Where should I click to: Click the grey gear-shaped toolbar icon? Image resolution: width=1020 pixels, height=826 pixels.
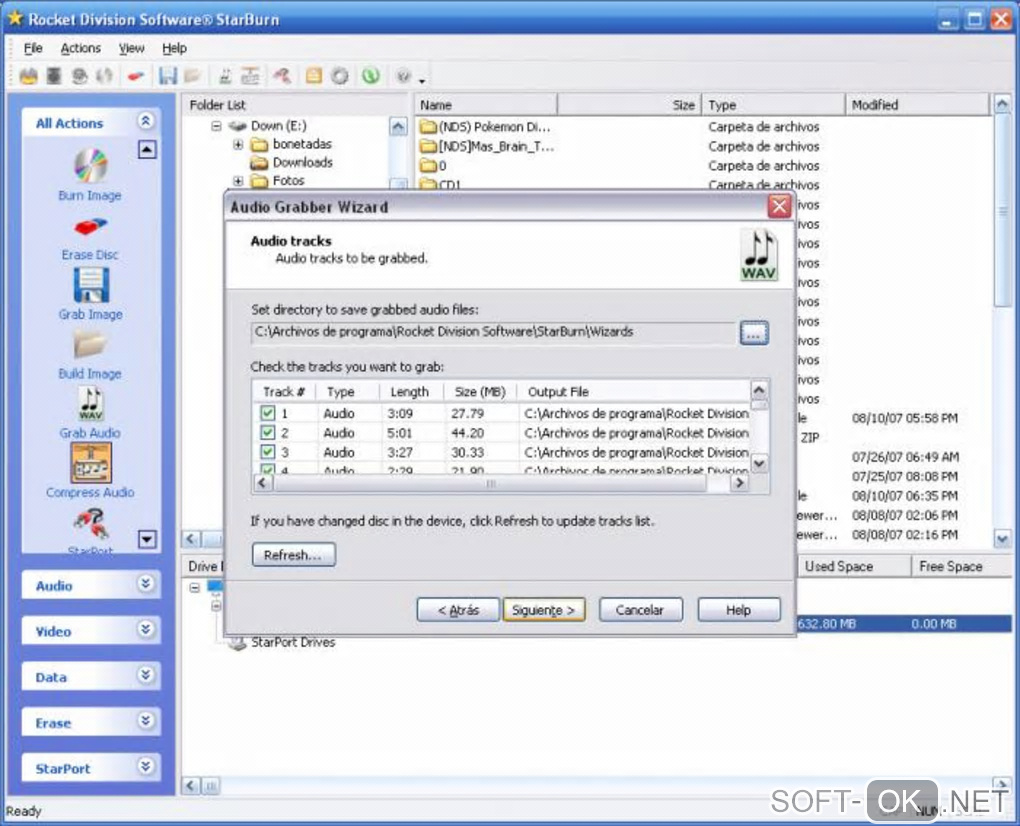pyautogui.click(x=340, y=76)
